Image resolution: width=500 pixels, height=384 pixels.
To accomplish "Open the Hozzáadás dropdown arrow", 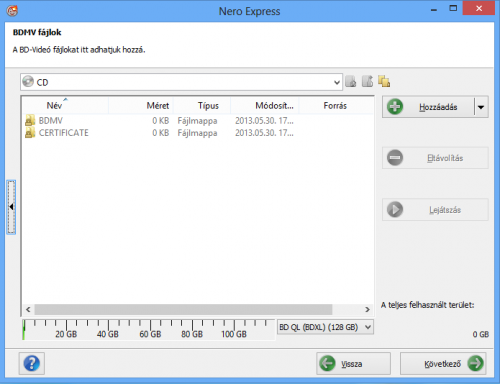I will coord(481,107).
